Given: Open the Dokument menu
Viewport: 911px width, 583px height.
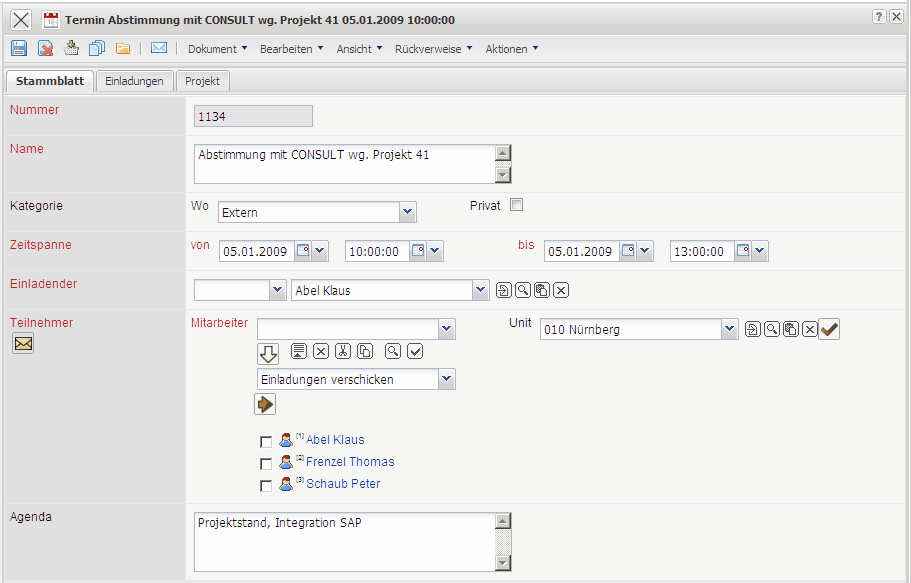Looking at the screenshot, I should 217,49.
